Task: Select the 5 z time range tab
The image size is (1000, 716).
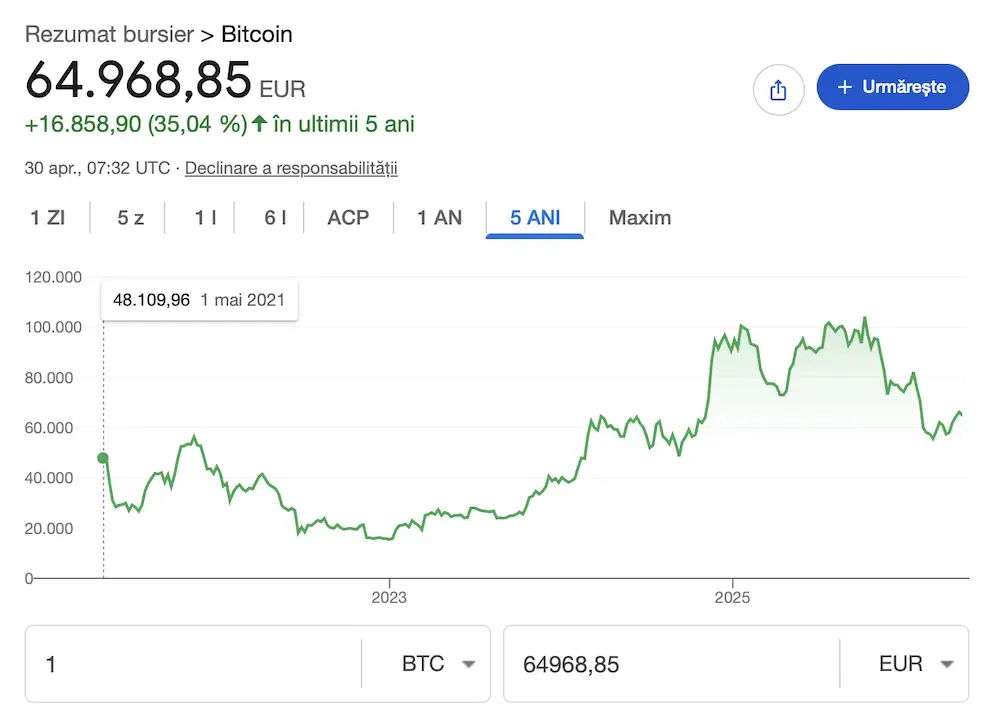Action: 130,217
